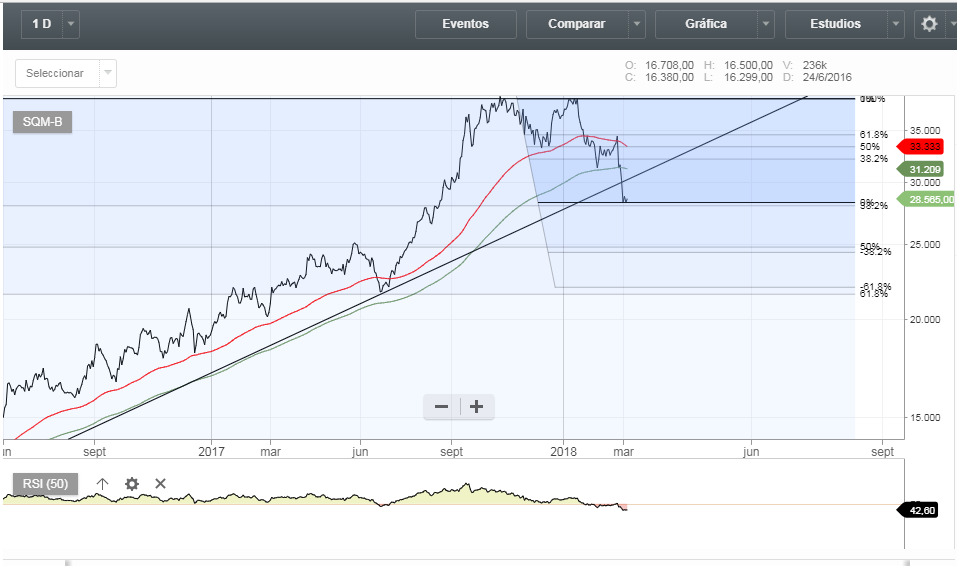Viewport: 957px width, 566px height.
Task: Click the black 42,60 RSI value marker
Action: pyautogui.click(x=919, y=510)
